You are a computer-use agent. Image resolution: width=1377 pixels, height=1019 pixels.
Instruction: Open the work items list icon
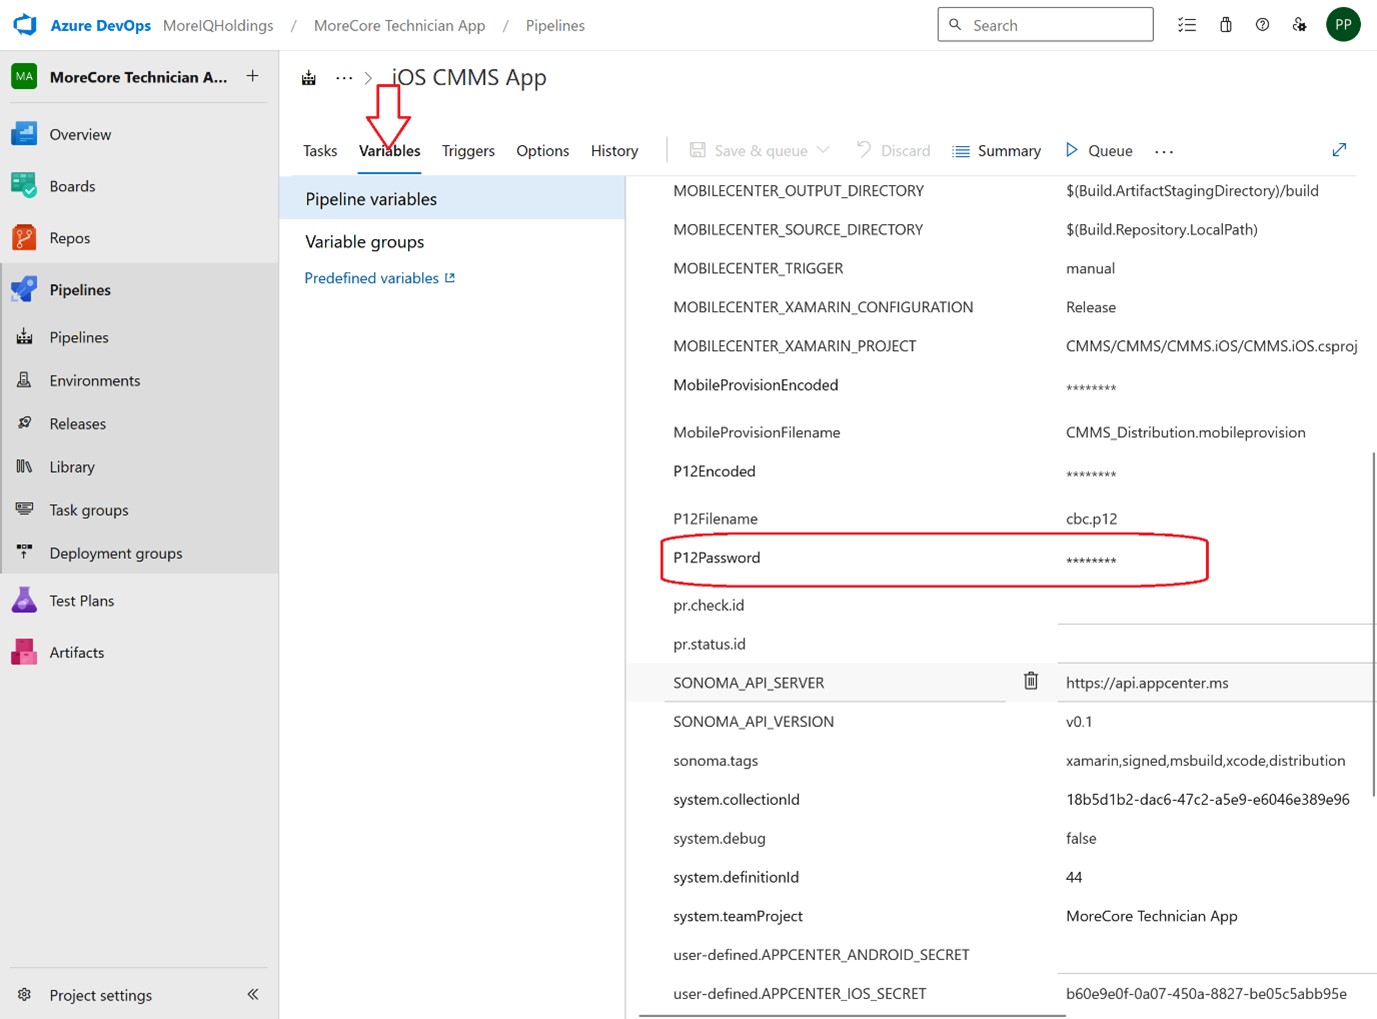[1187, 25]
